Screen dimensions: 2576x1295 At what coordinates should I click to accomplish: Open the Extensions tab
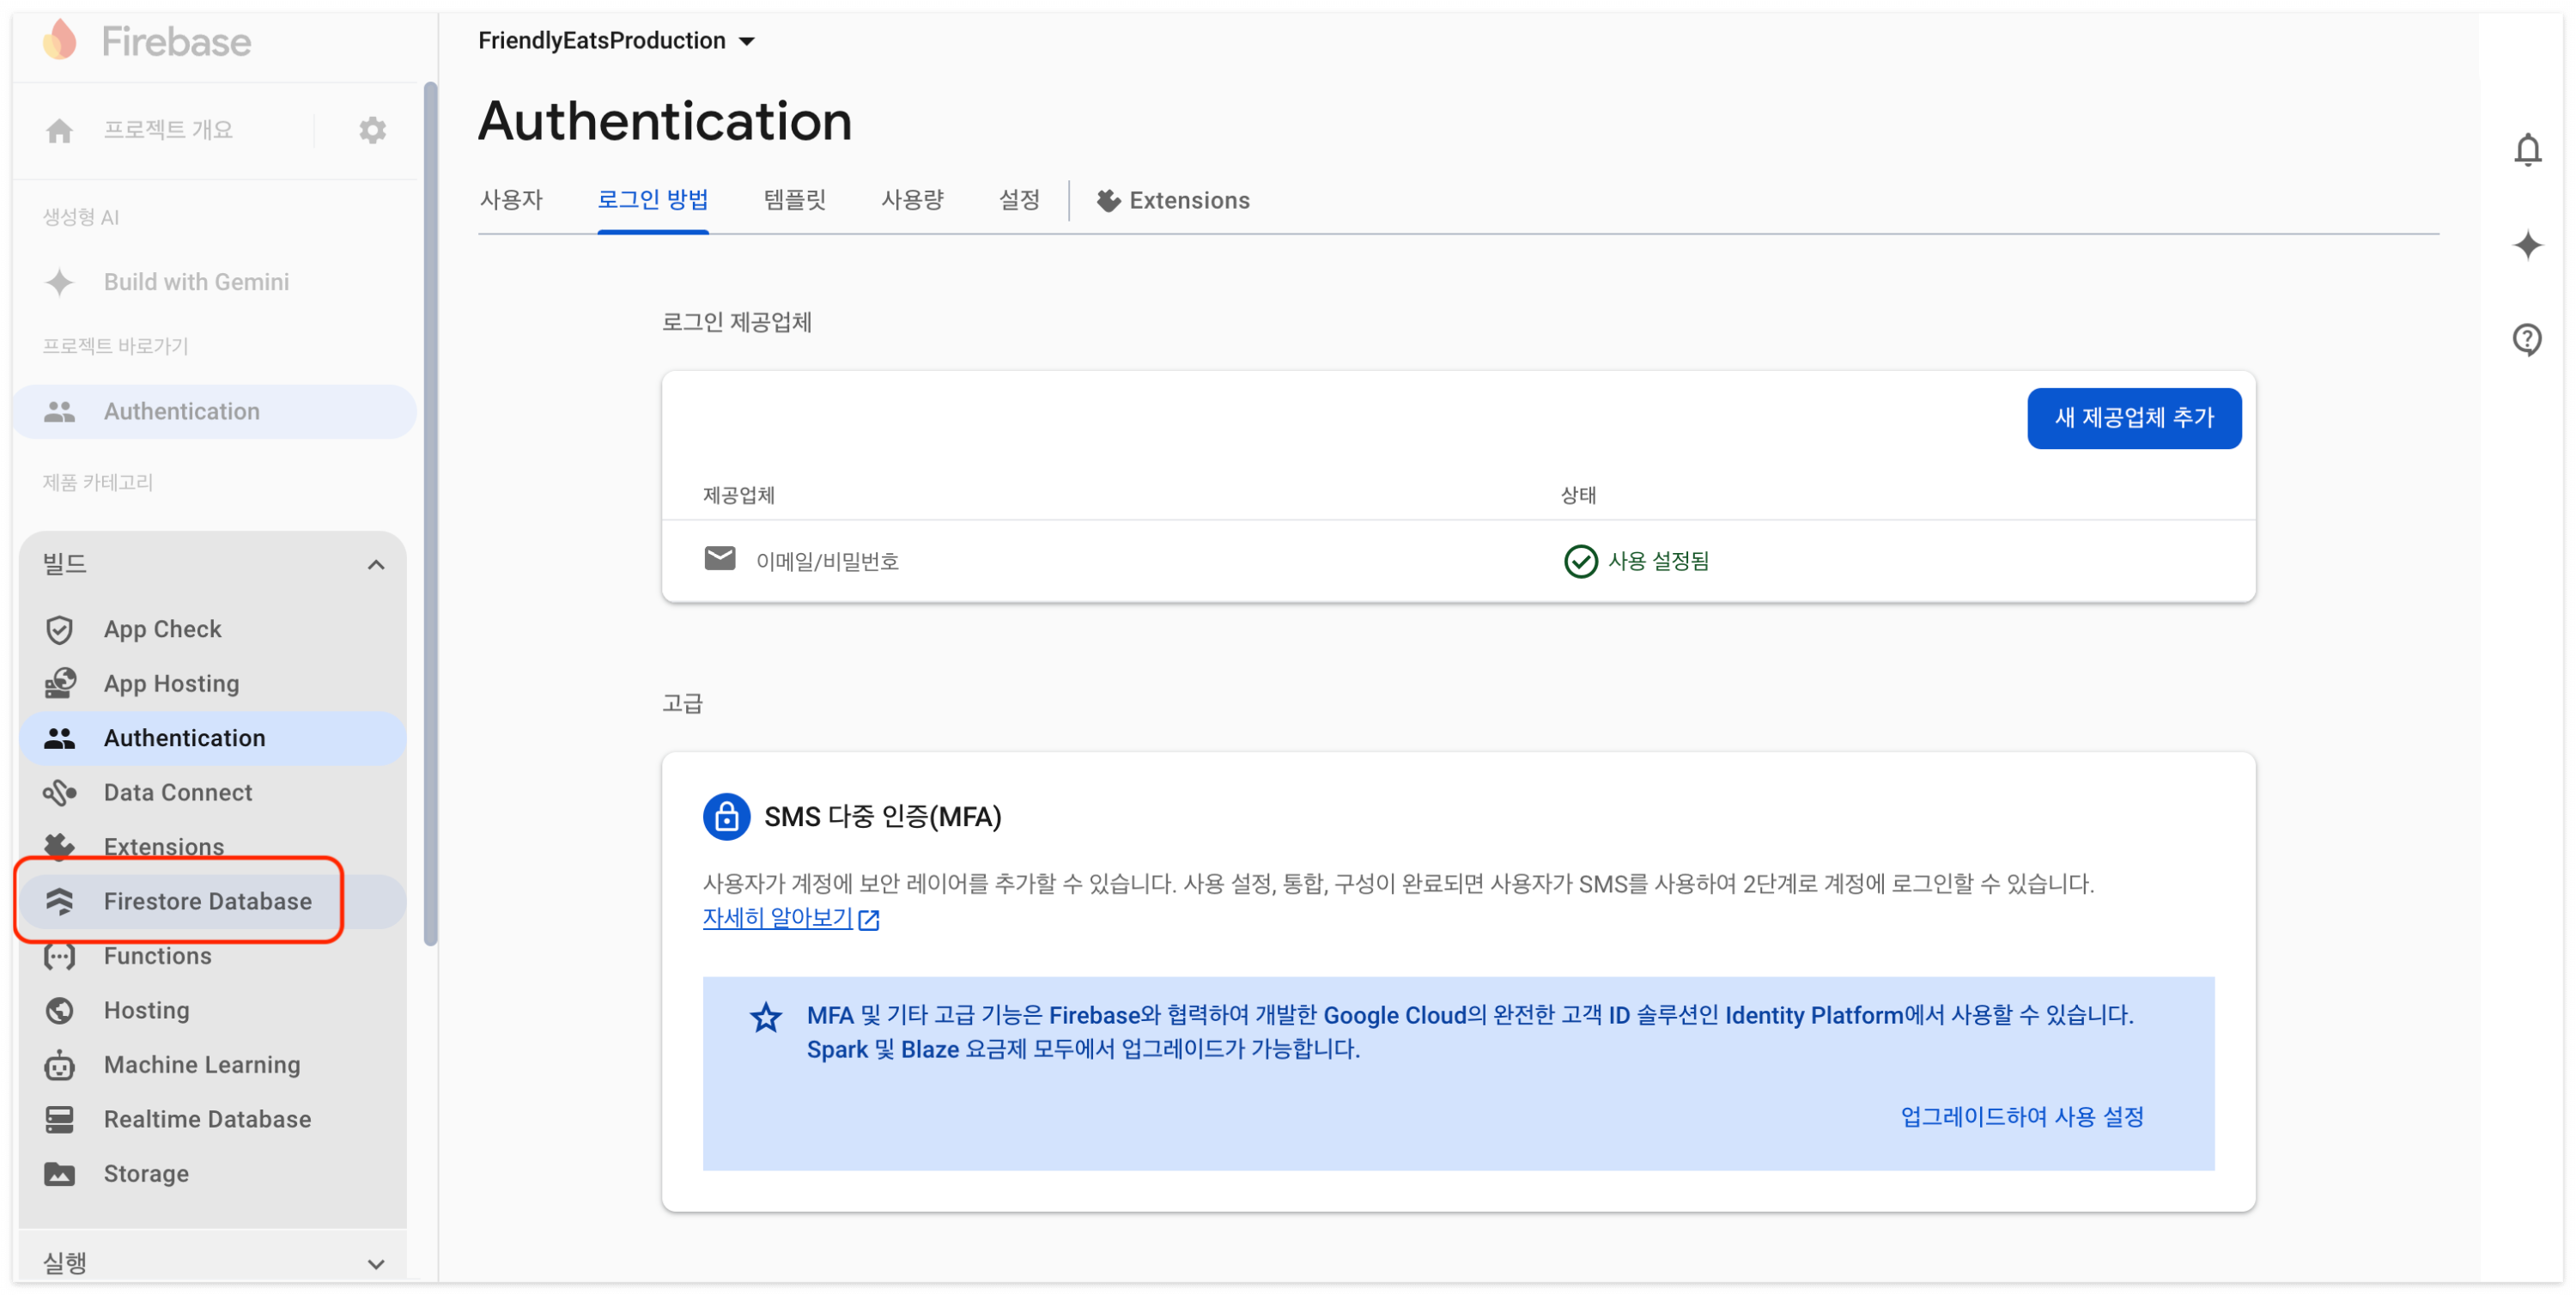[1172, 201]
